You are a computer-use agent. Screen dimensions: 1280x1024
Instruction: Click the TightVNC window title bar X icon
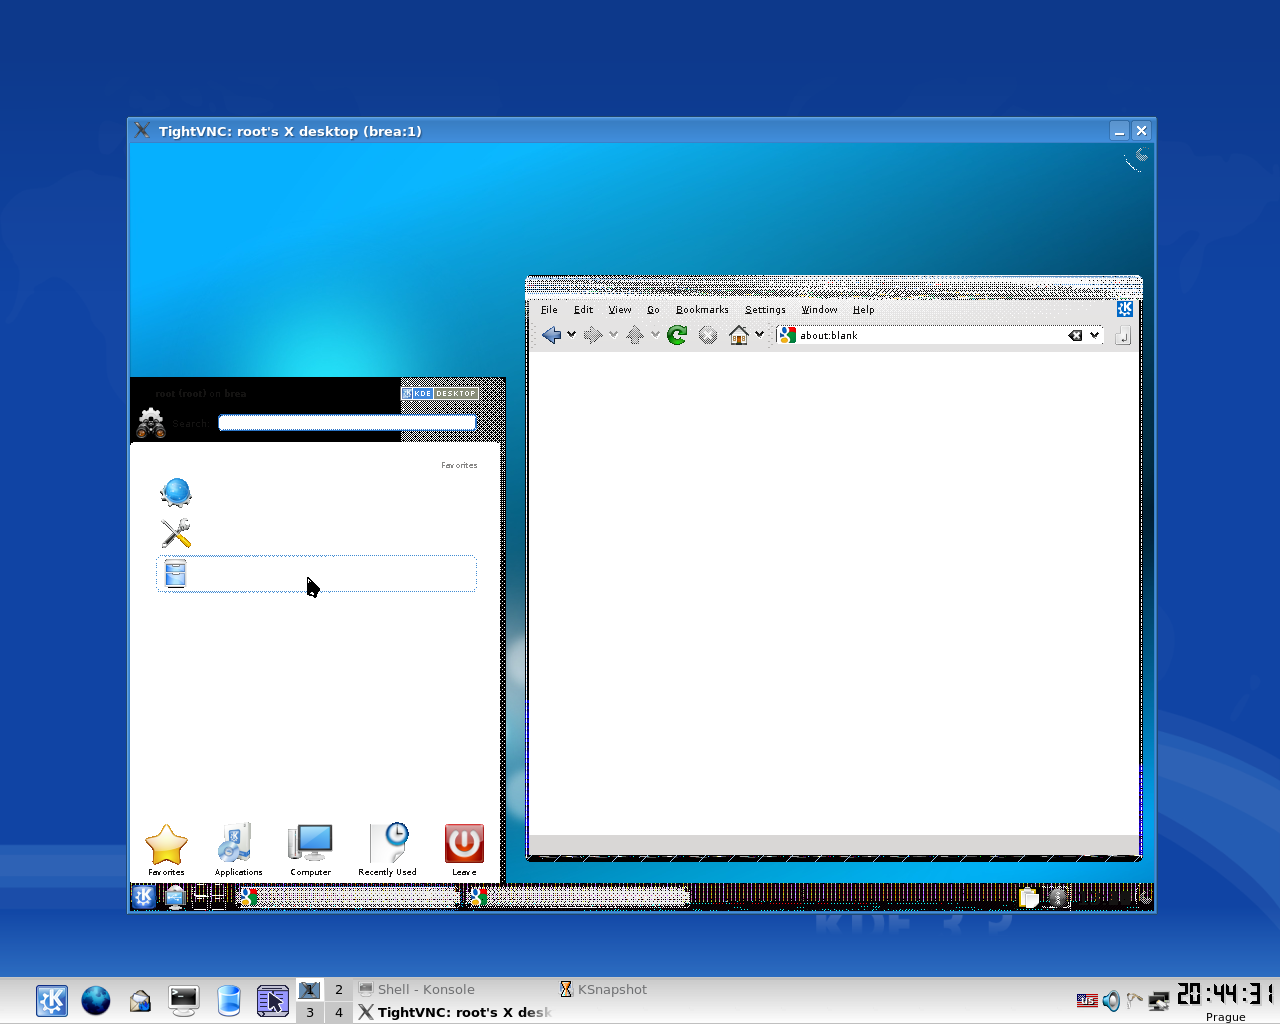[142, 130]
